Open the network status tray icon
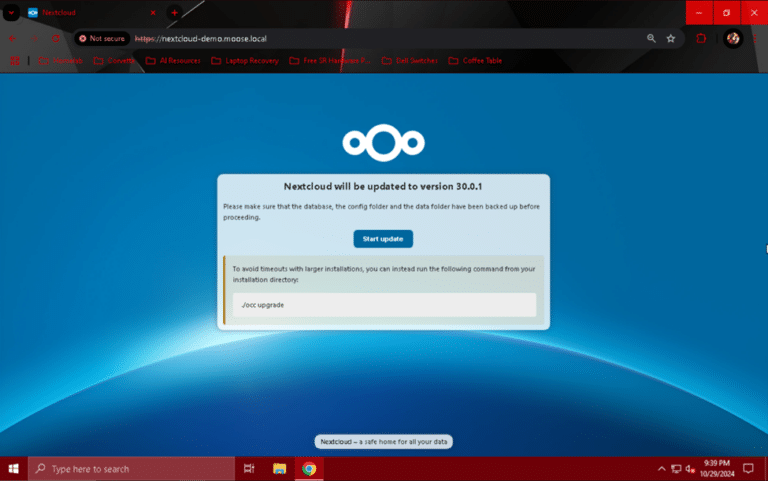This screenshot has height=481, width=768. 676,469
